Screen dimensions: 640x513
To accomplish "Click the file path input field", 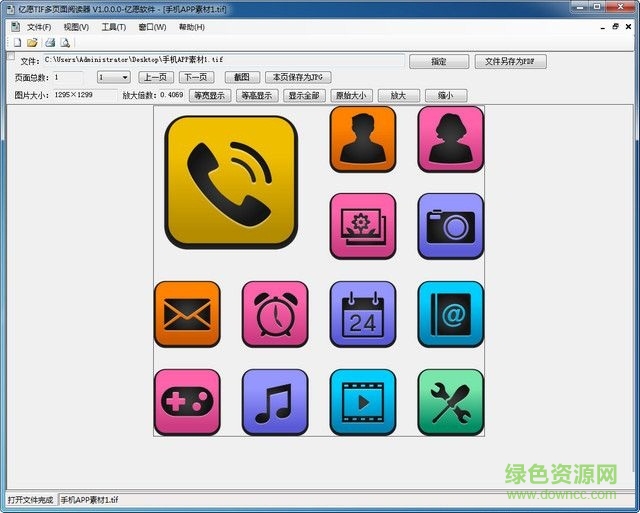I will tap(224, 60).
